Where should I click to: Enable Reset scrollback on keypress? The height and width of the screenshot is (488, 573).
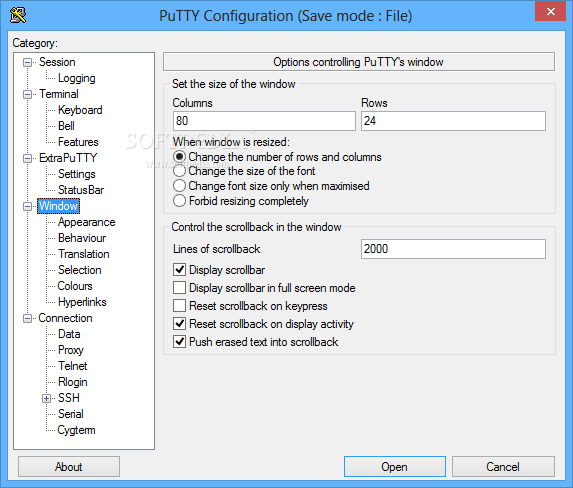click(x=179, y=306)
